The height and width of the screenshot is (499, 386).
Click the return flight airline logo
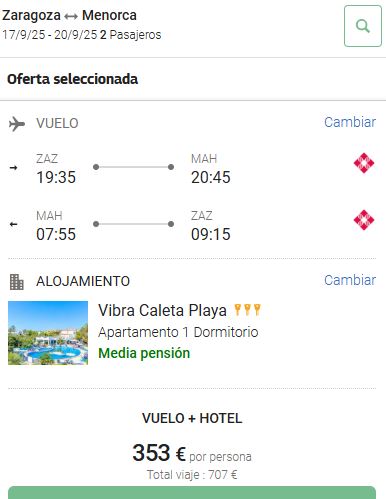pos(364,220)
